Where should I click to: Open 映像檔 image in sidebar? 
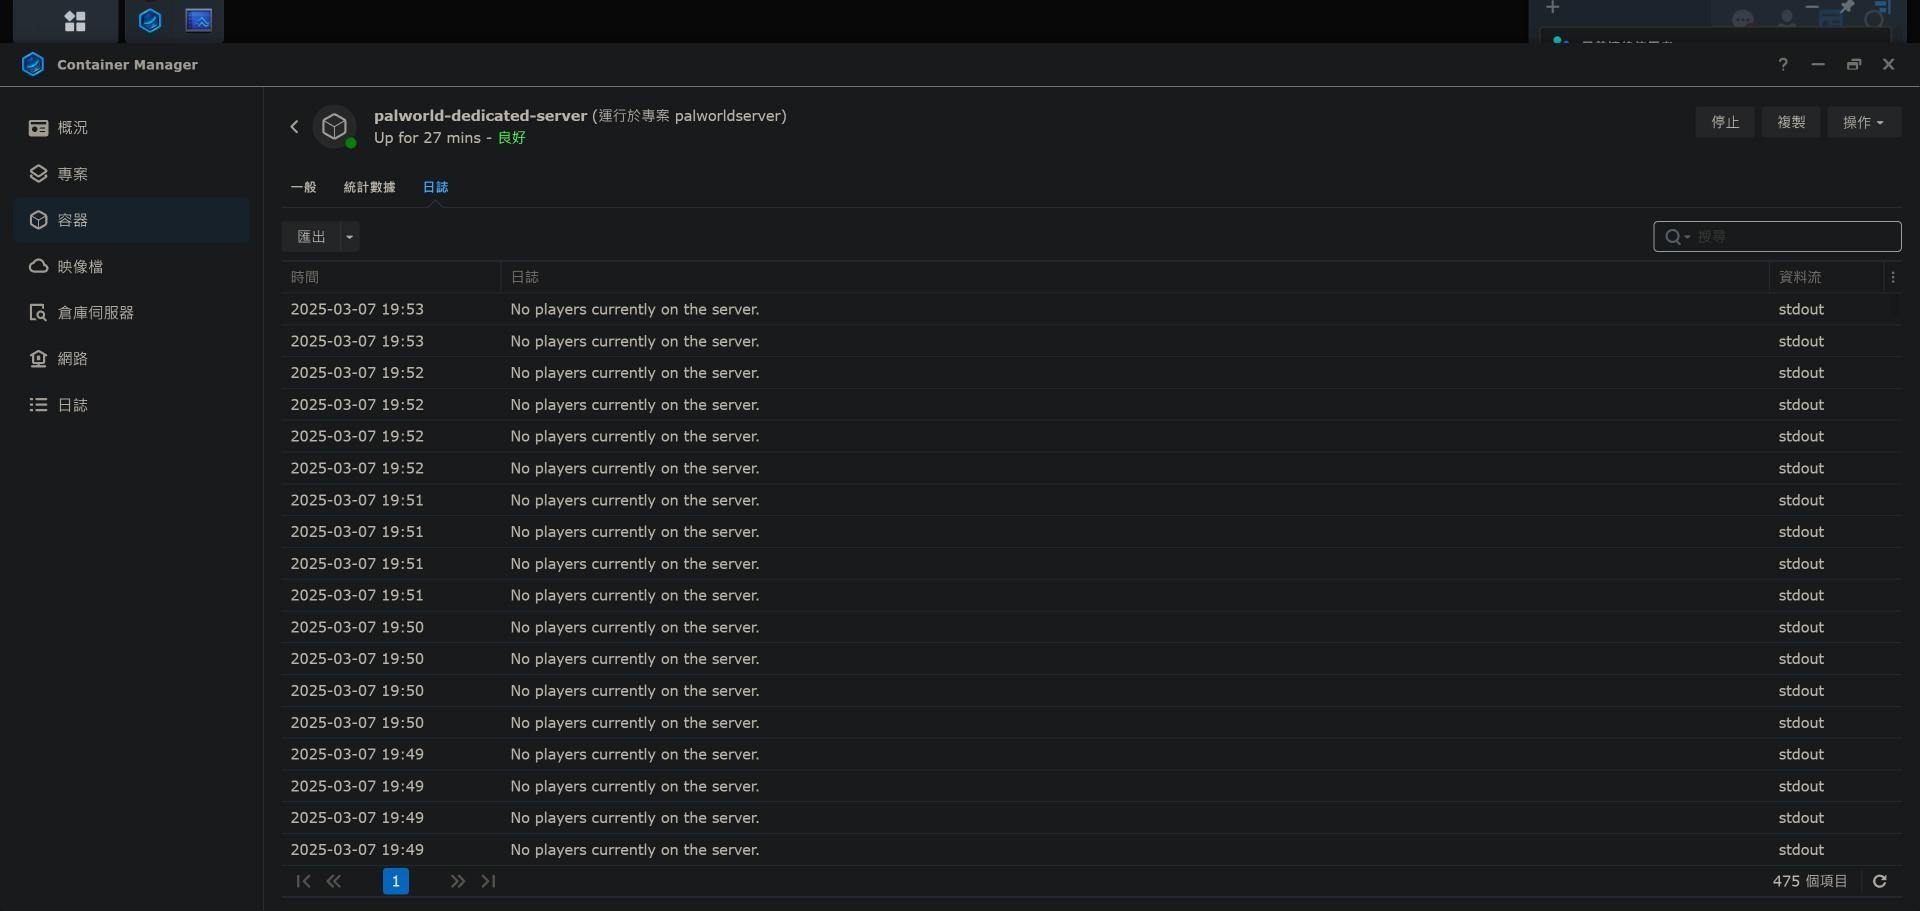tap(80, 267)
